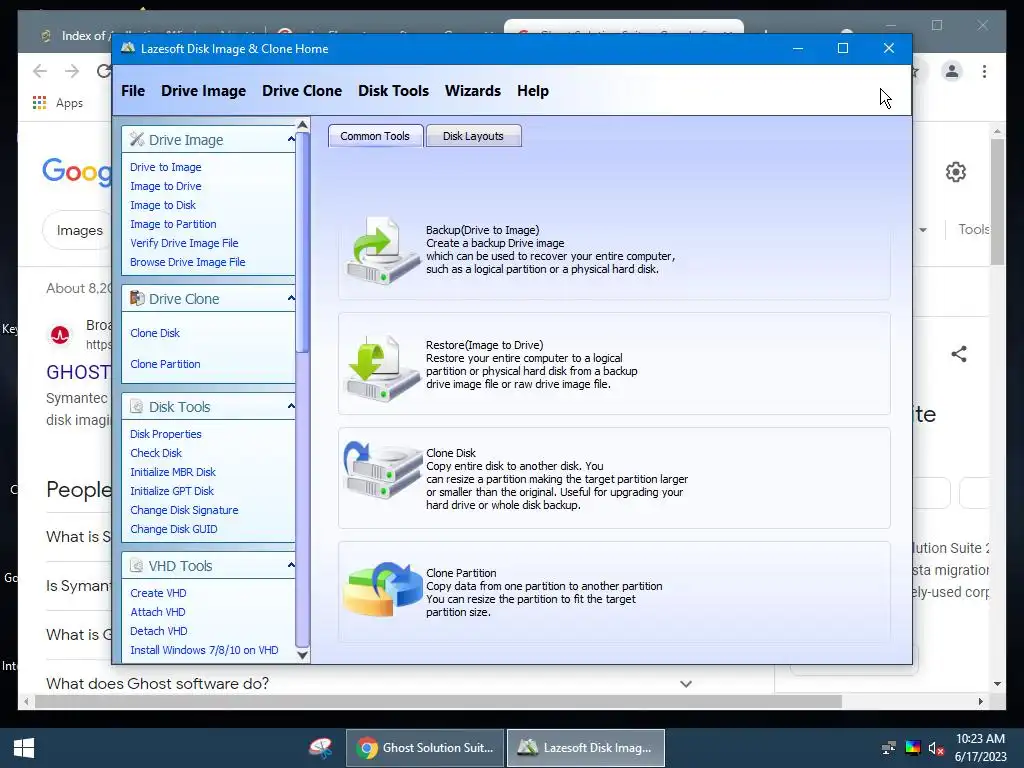Click the VHD Tools panel header icon
The width and height of the screenshot is (1024, 768).
(136, 566)
